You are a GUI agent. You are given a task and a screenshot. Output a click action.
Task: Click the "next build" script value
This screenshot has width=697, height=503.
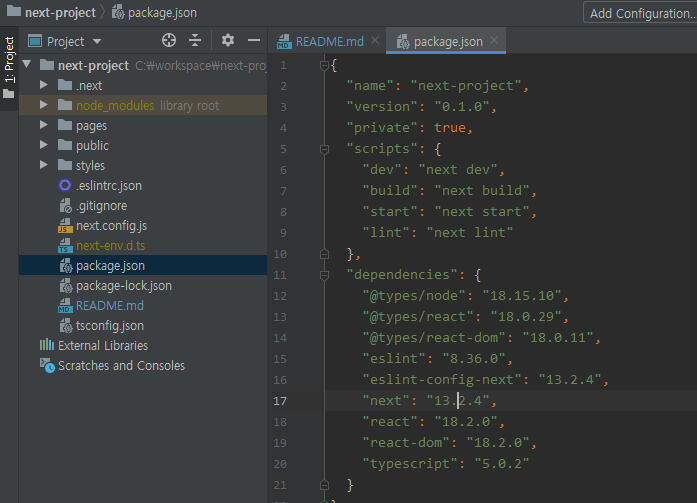click(x=482, y=191)
